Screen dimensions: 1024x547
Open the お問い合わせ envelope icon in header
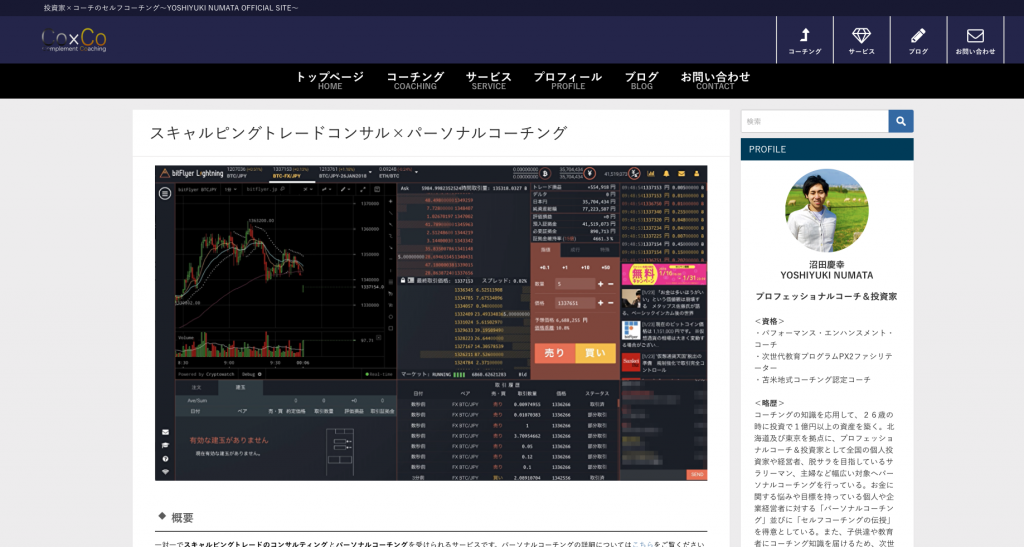[975, 40]
